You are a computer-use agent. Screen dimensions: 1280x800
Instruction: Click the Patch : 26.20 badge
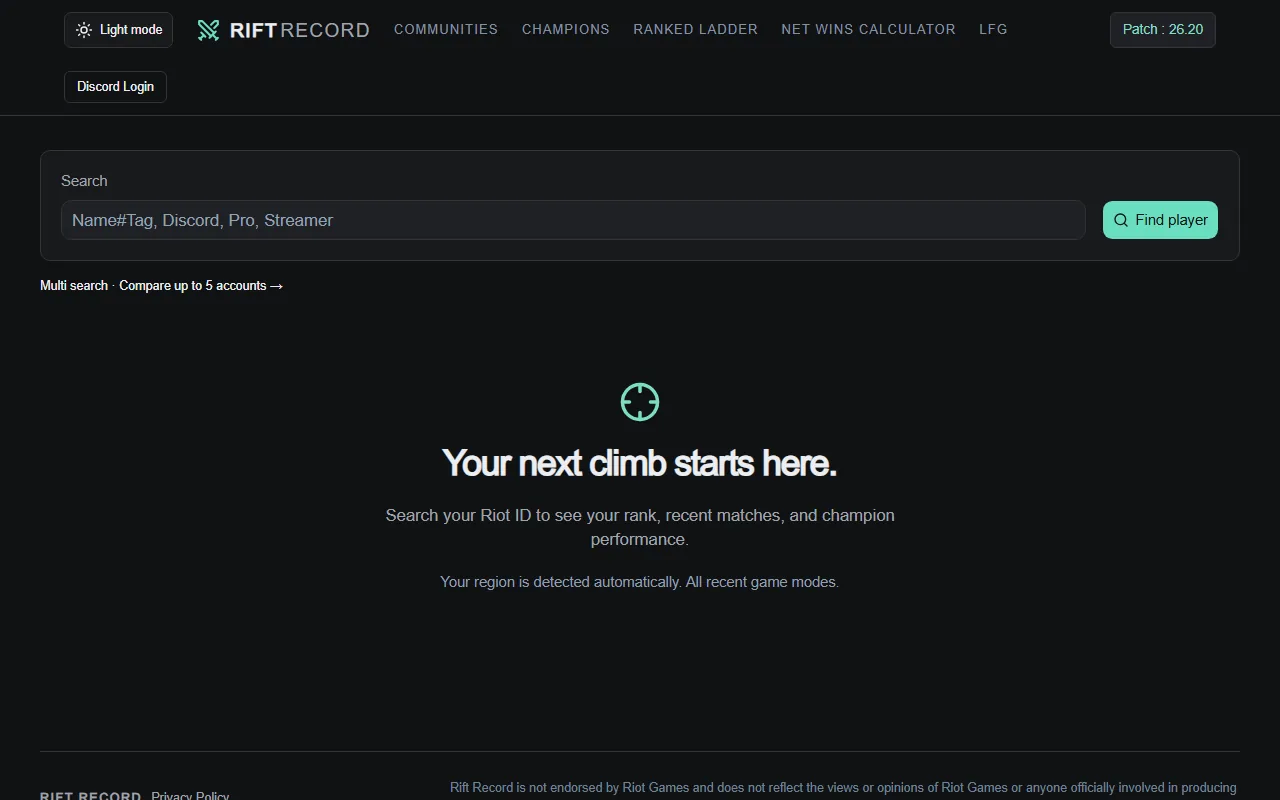(x=1162, y=30)
